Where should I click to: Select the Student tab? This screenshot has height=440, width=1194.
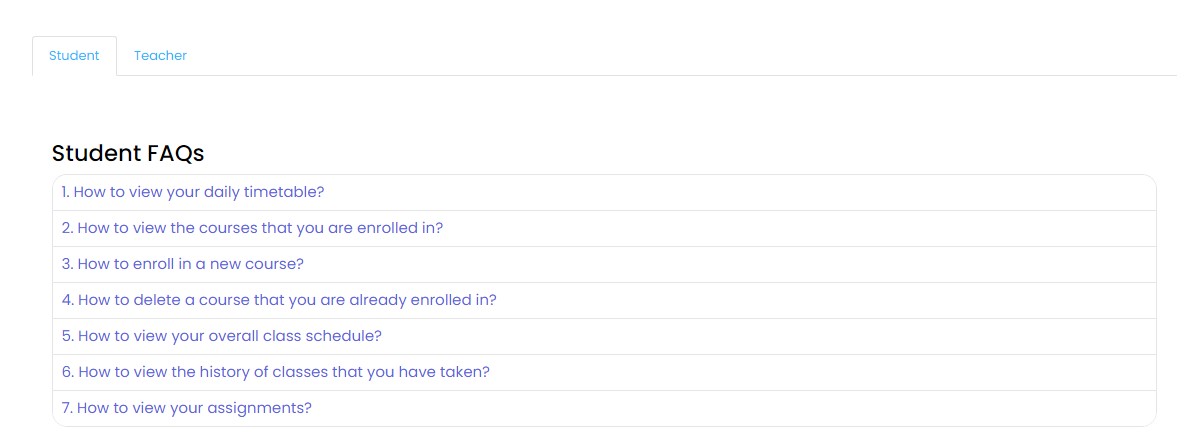point(74,56)
